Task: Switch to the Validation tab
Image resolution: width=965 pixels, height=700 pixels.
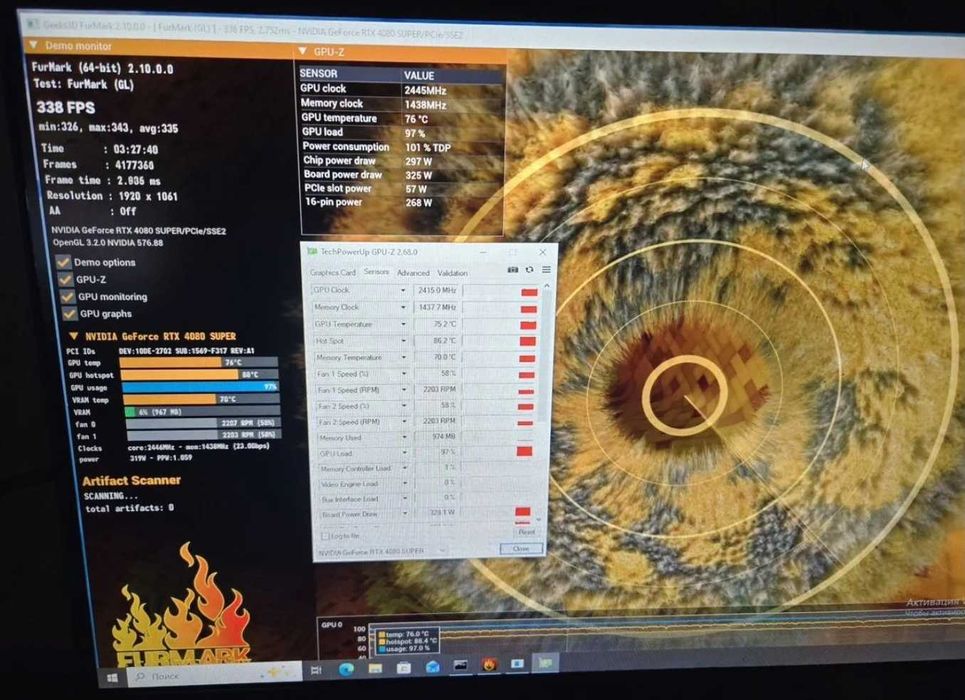Action: tap(452, 273)
